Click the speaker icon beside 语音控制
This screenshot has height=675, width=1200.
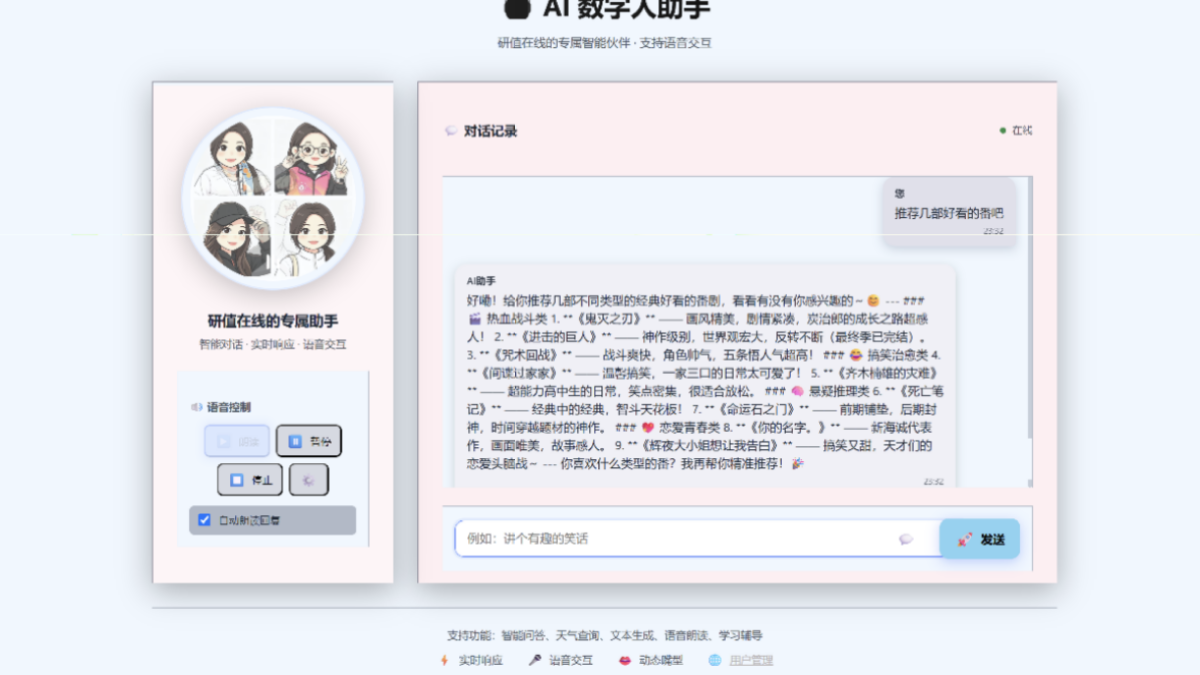coord(197,407)
